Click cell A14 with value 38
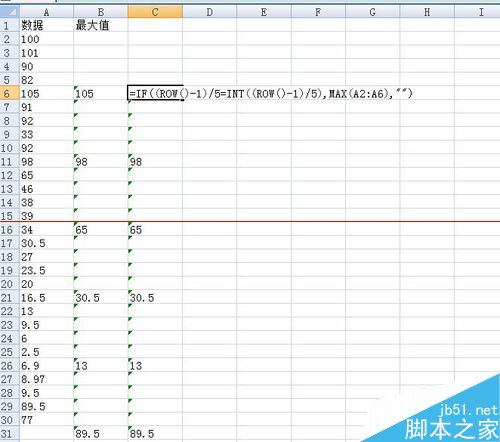This screenshot has height=442, width=500. click(x=47, y=202)
